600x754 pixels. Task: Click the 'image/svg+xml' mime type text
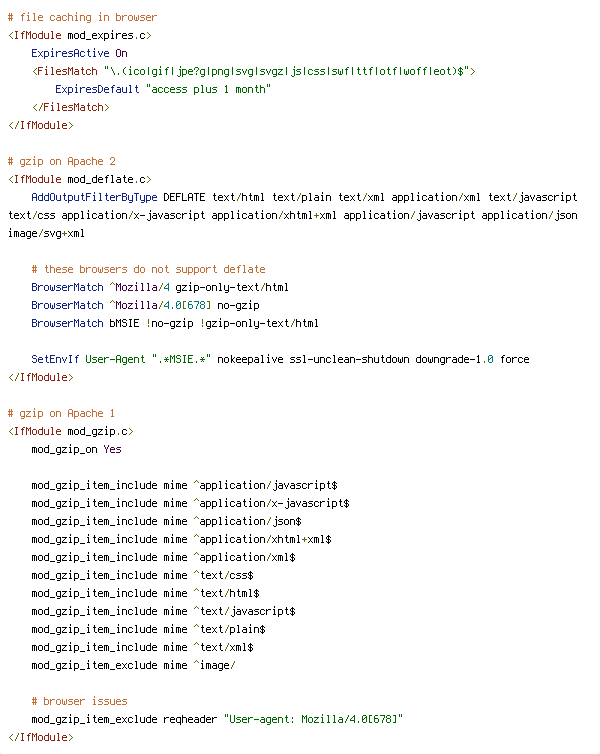coord(46,233)
